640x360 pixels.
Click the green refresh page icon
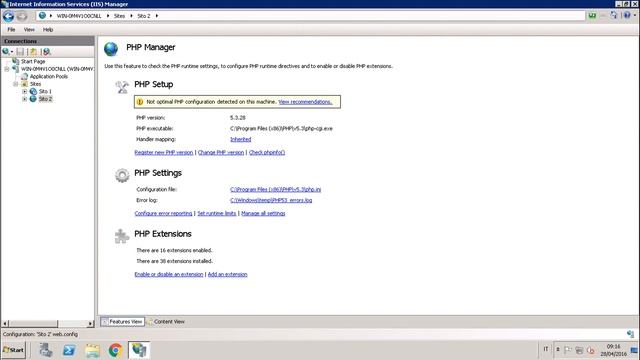click(x=592, y=16)
